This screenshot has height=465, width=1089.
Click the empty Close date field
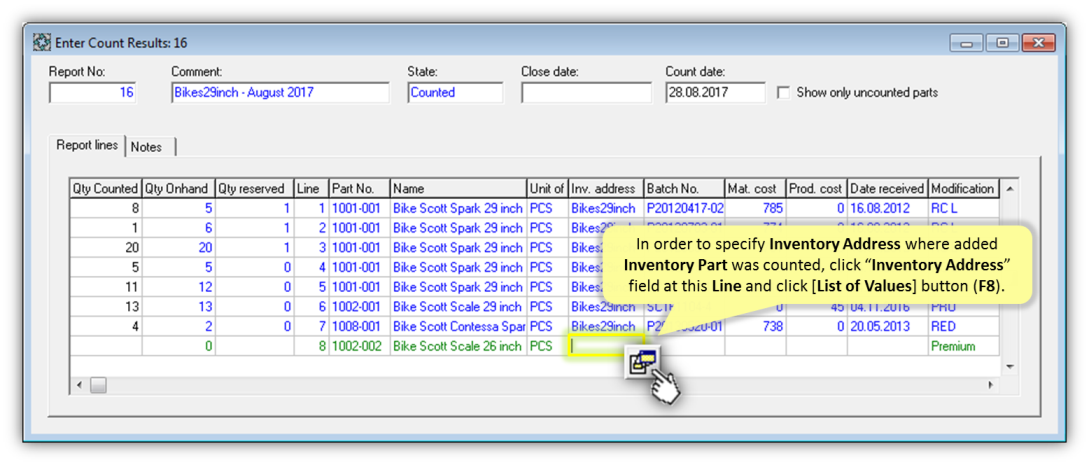coord(587,92)
